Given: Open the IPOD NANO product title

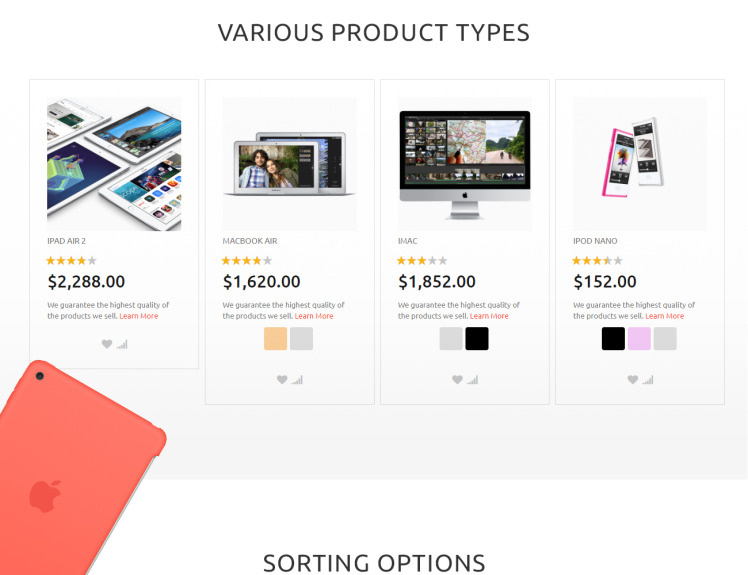Looking at the screenshot, I should pyautogui.click(x=595, y=241).
